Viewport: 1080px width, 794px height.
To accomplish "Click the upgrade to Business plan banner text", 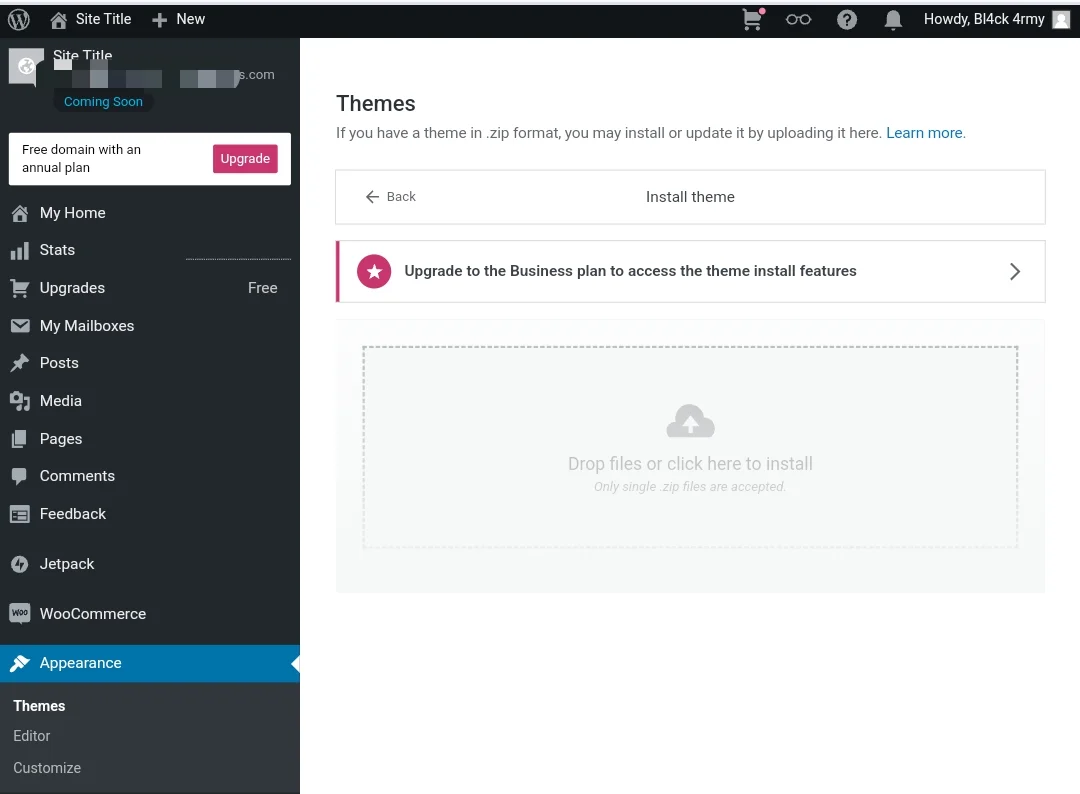I will click(630, 271).
